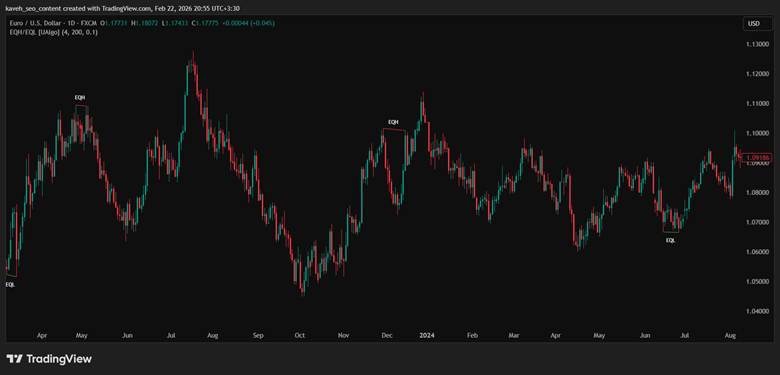Click the Oct label on the time axis
The width and height of the screenshot is (780, 375).
tap(299, 336)
